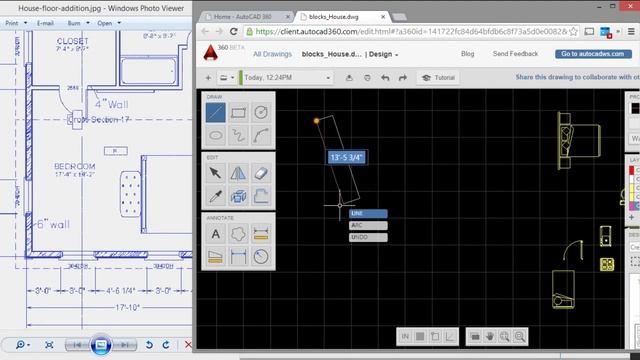Reload the page in the browser

233,31
